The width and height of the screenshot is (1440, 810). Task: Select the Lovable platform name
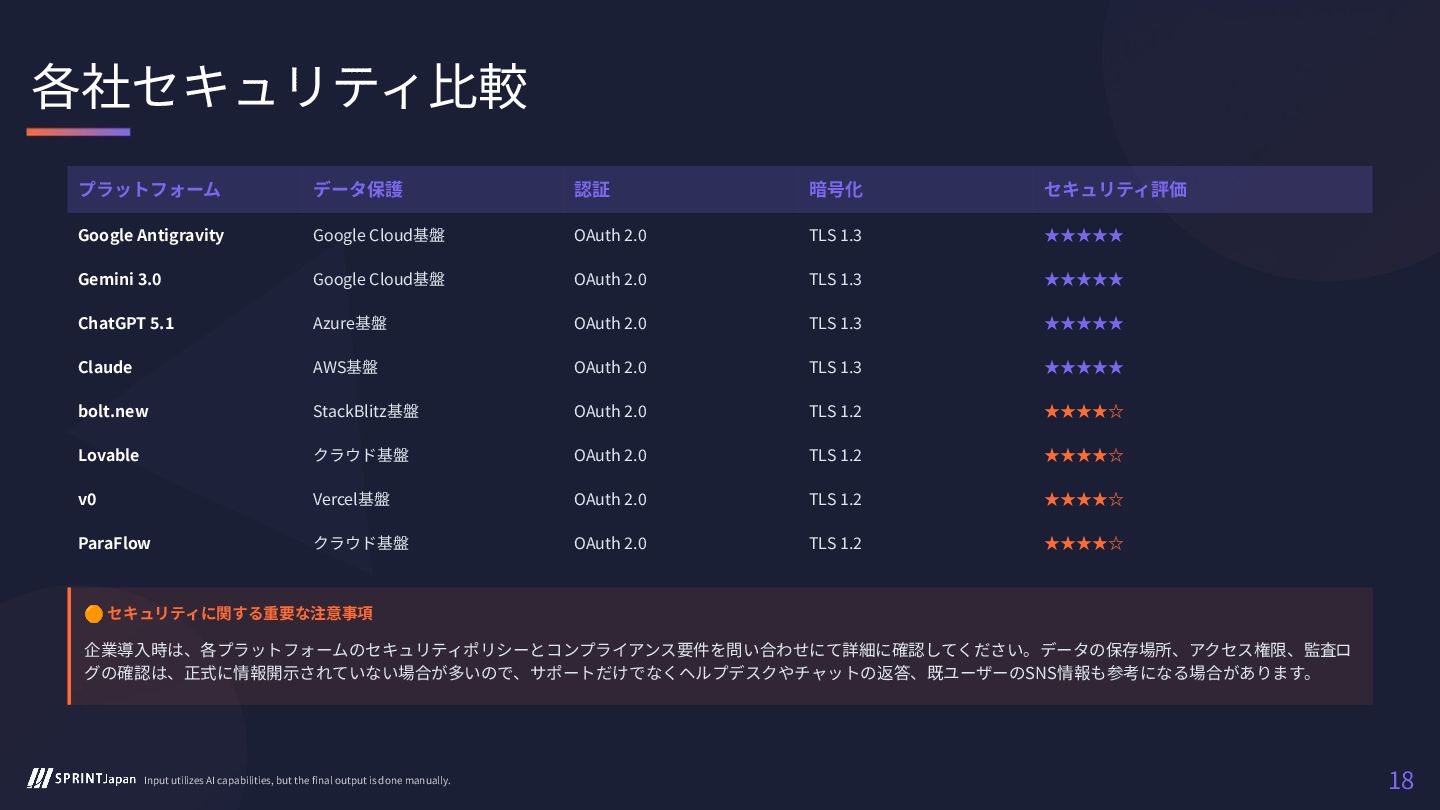pos(109,455)
